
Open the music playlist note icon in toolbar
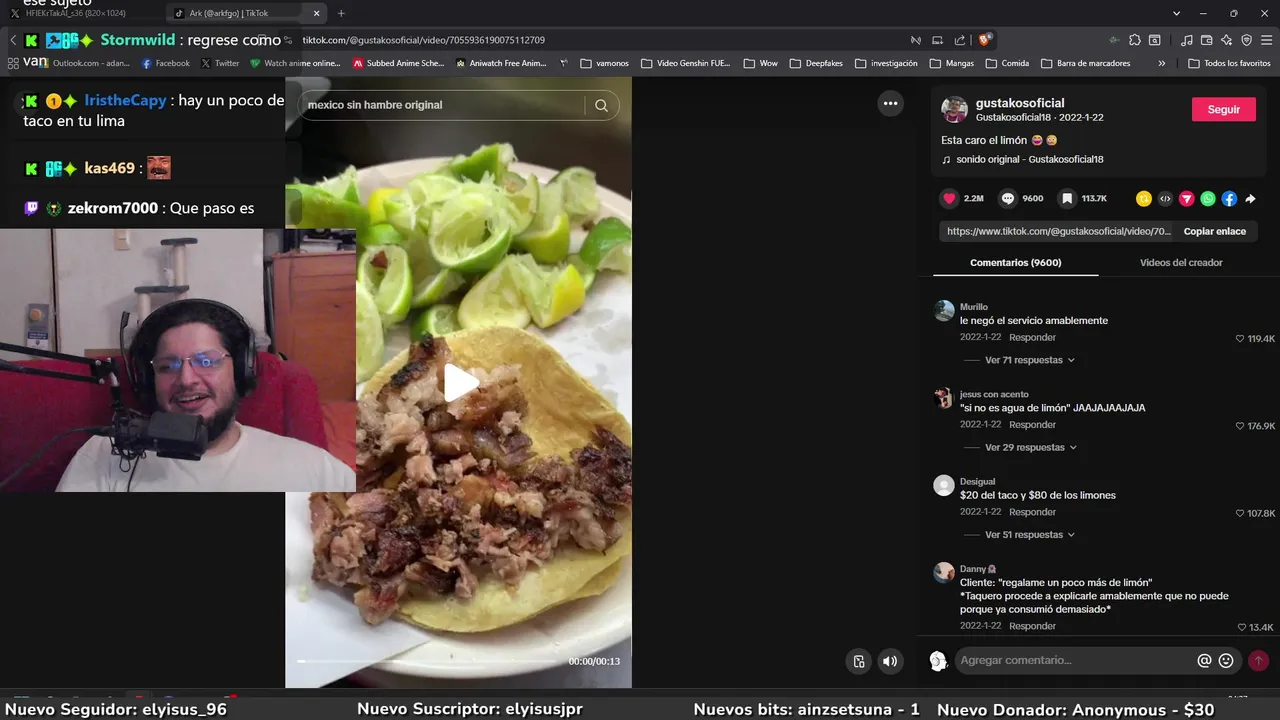(1186, 40)
